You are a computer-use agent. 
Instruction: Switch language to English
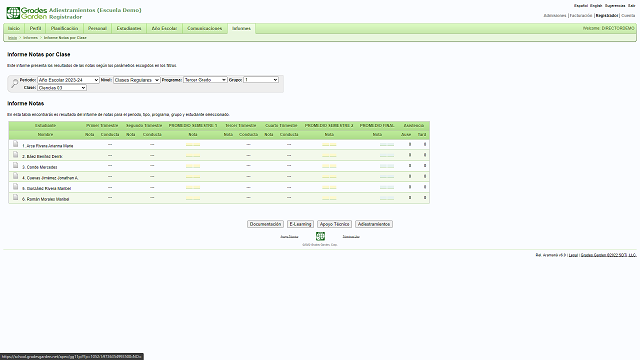[x=596, y=6]
